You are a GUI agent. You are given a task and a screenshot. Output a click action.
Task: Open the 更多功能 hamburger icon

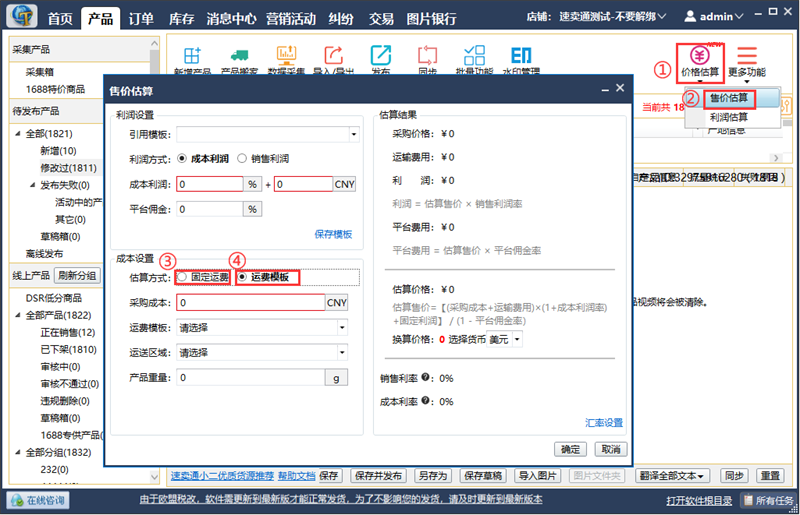[x=746, y=55]
